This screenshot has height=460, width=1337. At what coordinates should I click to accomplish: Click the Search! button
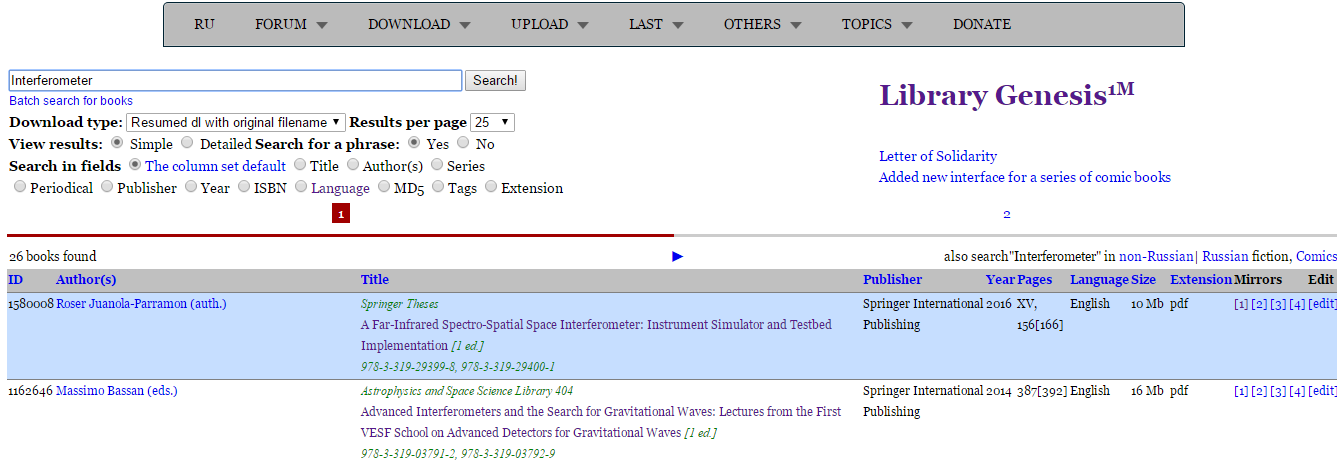496,80
